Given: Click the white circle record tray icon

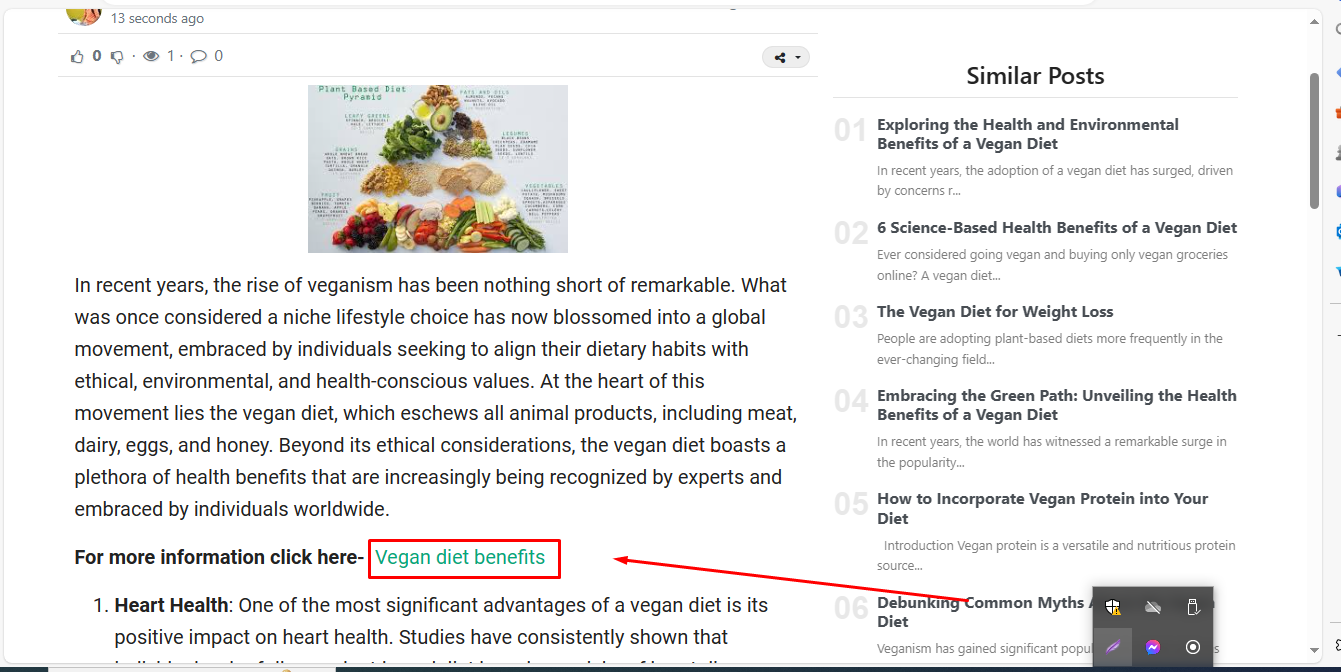Looking at the screenshot, I should pos(1192,647).
